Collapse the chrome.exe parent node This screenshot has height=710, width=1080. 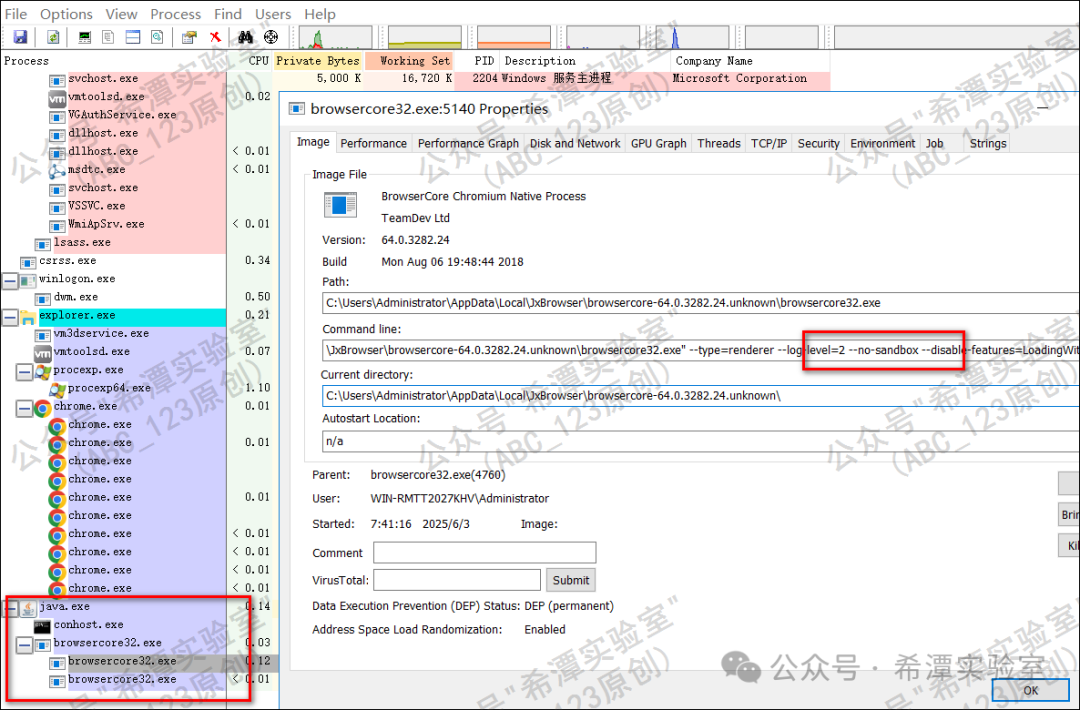[24, 407]
